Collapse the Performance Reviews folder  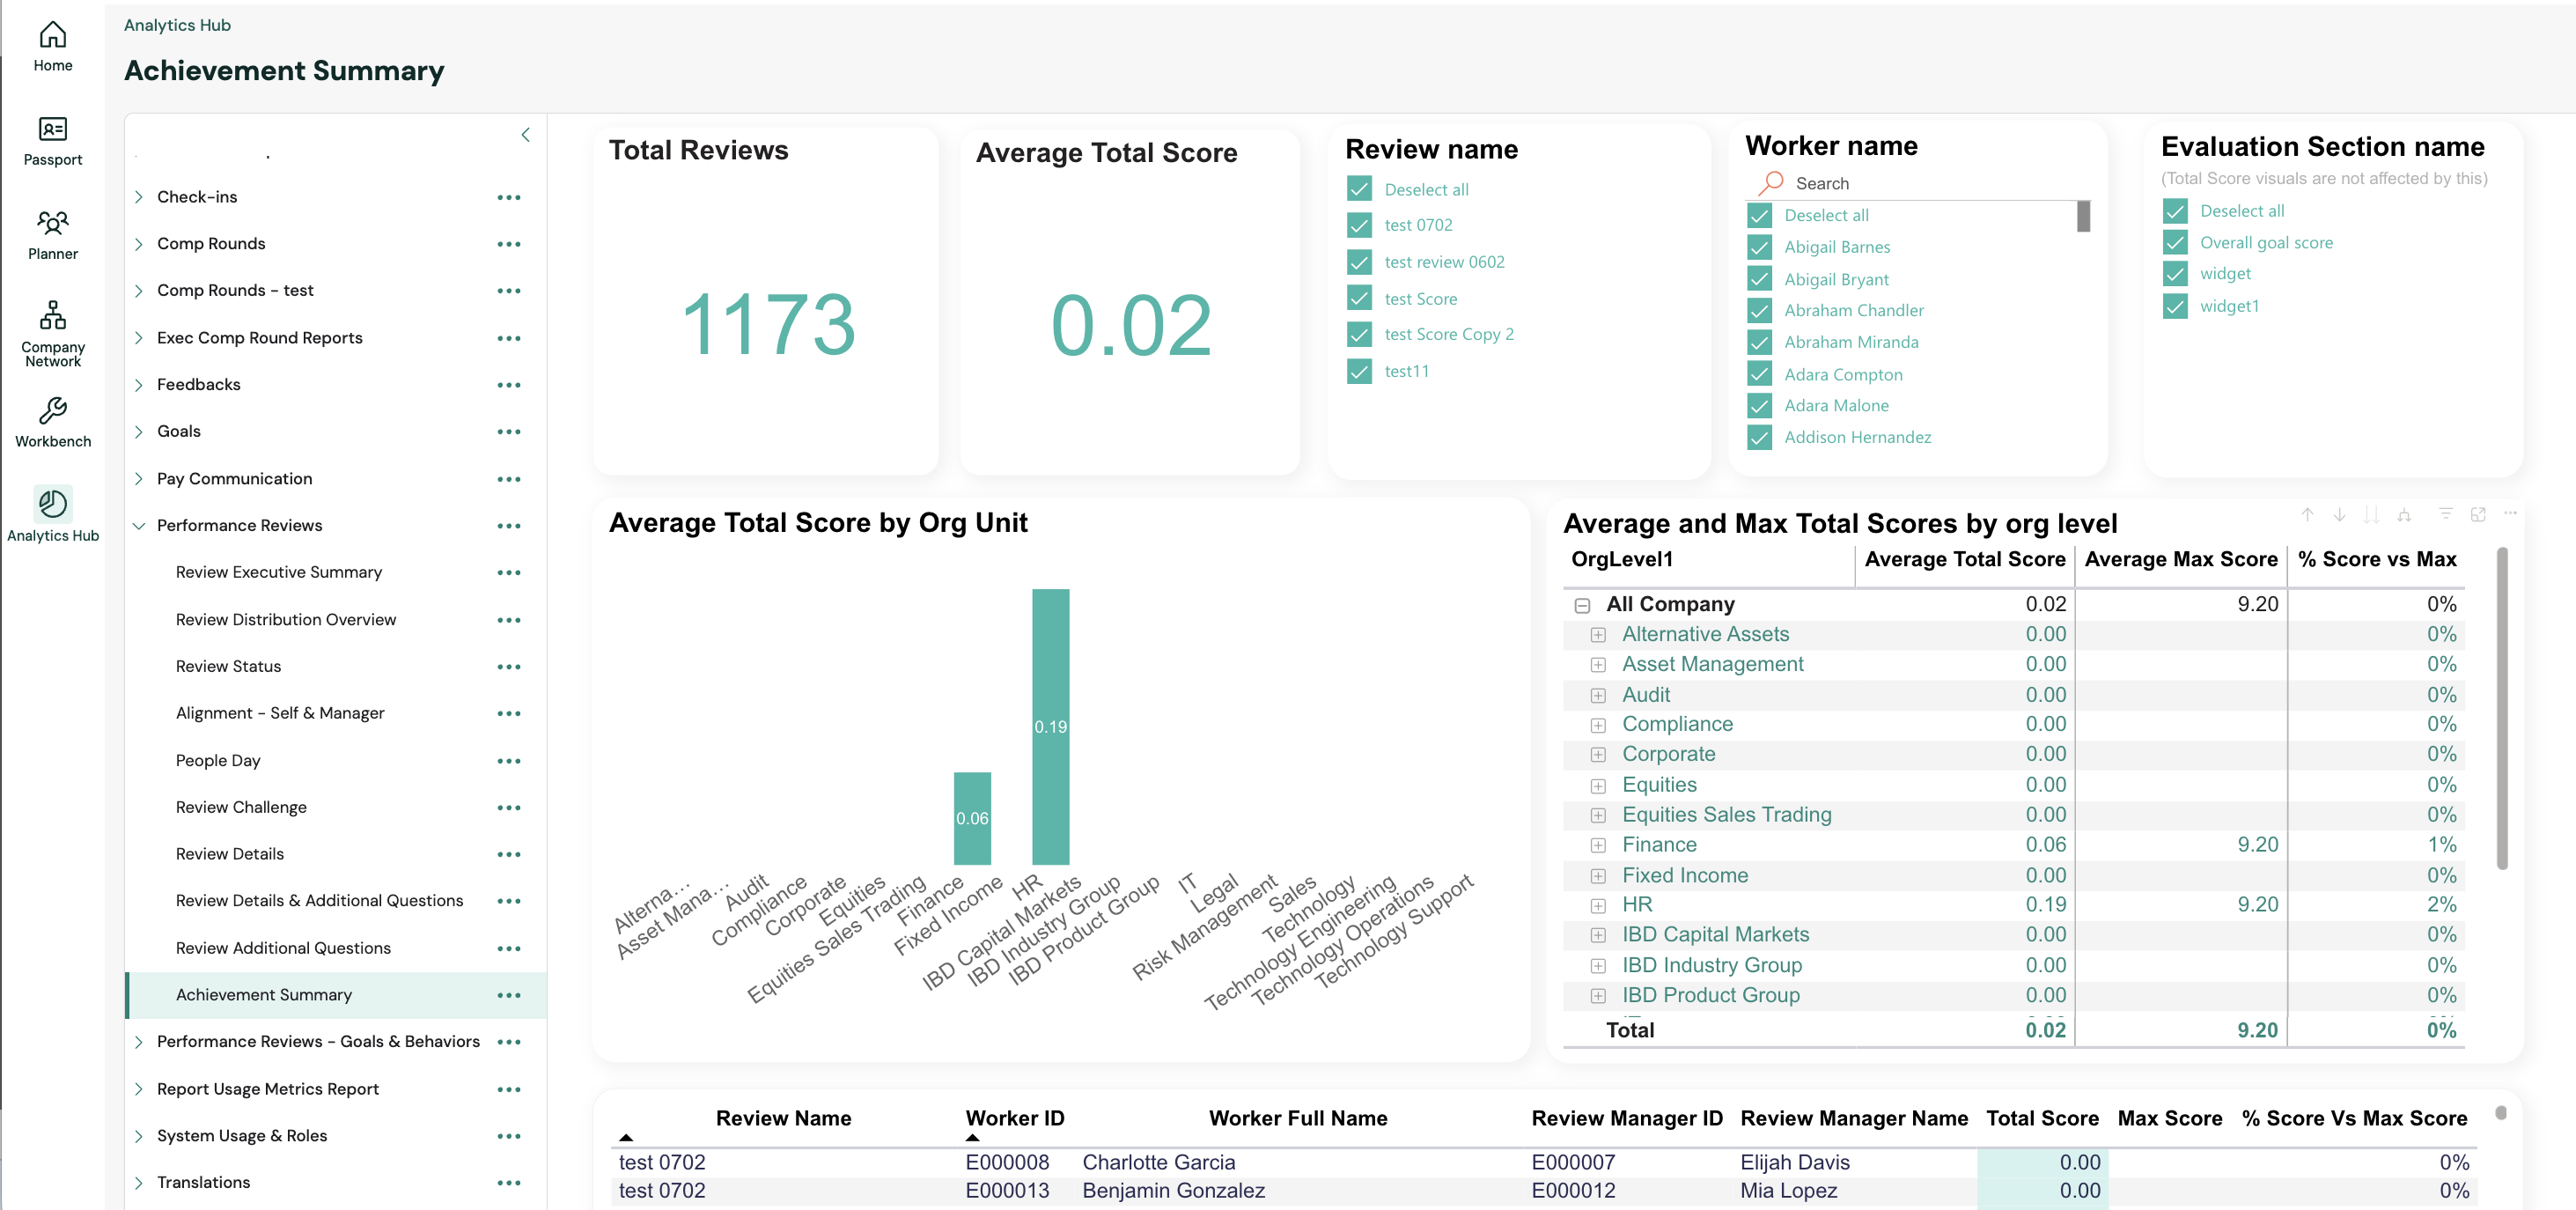139,526
